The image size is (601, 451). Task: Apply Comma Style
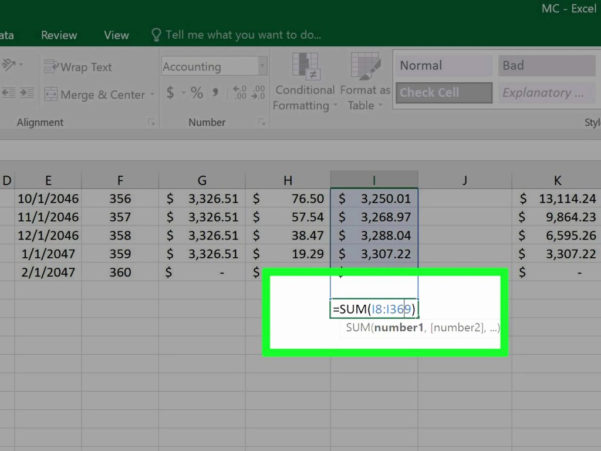(x=215, y=93)
